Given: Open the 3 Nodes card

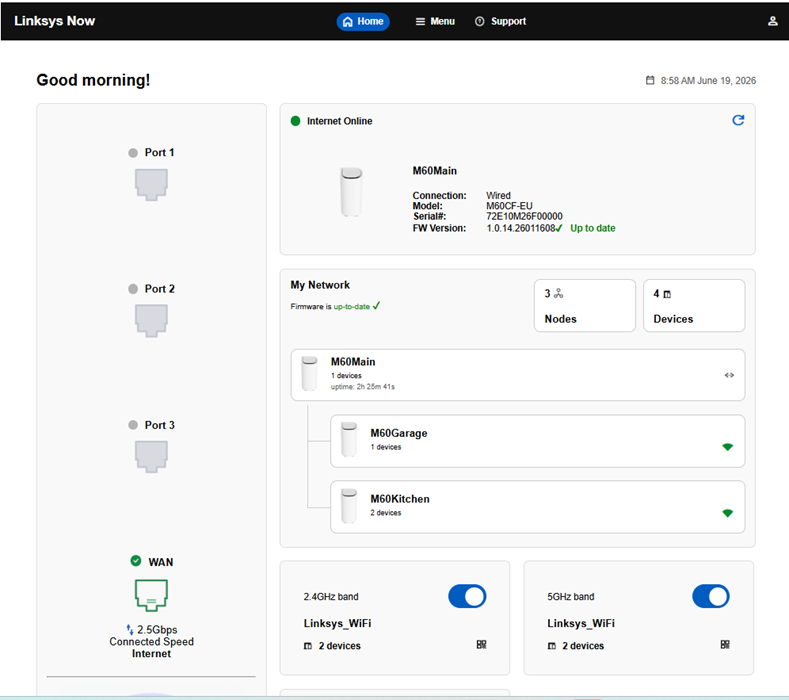Looking at the screenshot, I should click(x=585, y=305).
